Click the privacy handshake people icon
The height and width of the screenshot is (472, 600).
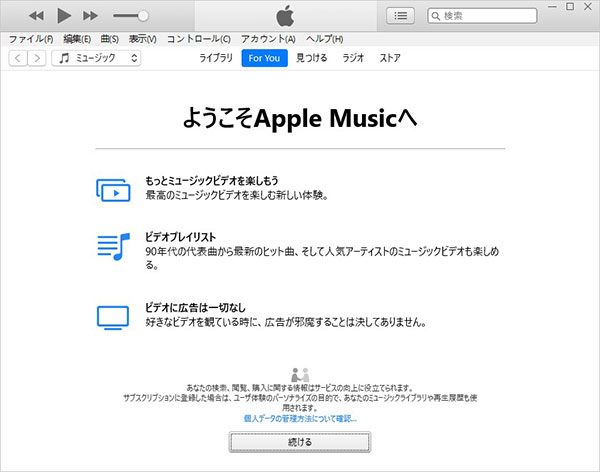point(300,375)
